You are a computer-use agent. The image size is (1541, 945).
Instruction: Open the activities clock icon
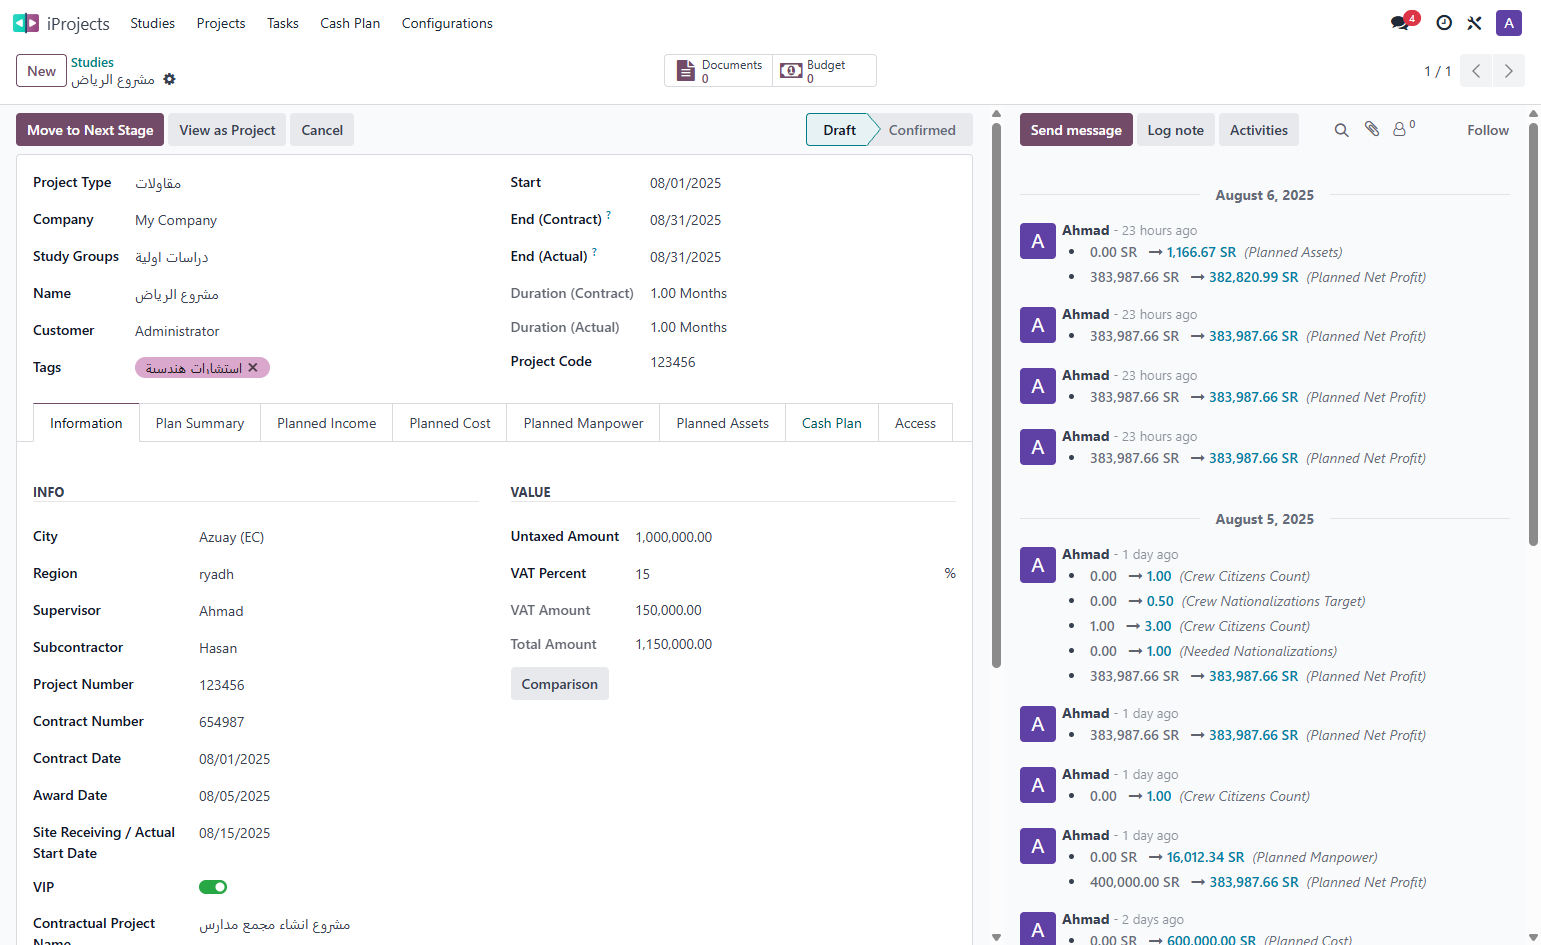pos(1444,23)
